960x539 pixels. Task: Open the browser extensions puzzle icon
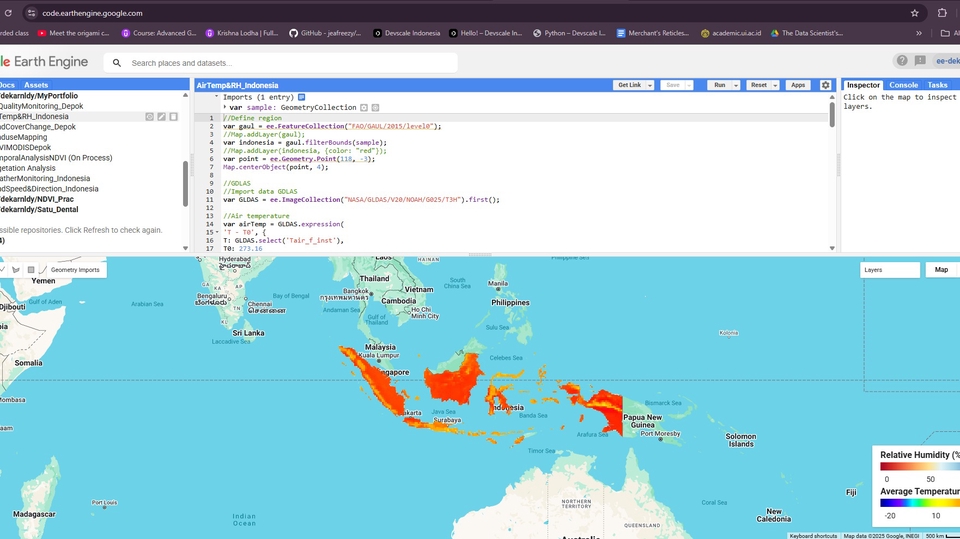[x=942, y=13]
